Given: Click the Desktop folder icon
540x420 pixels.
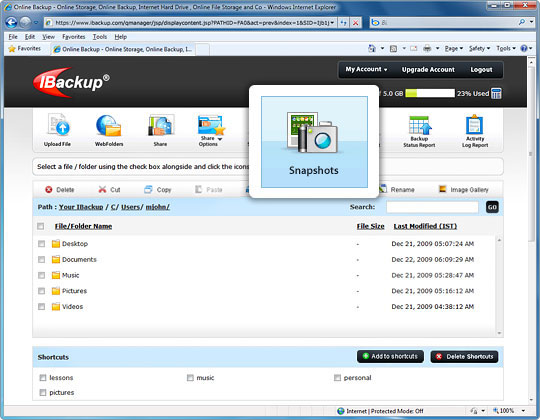Looking at the screenshot, I should [56, 244].
